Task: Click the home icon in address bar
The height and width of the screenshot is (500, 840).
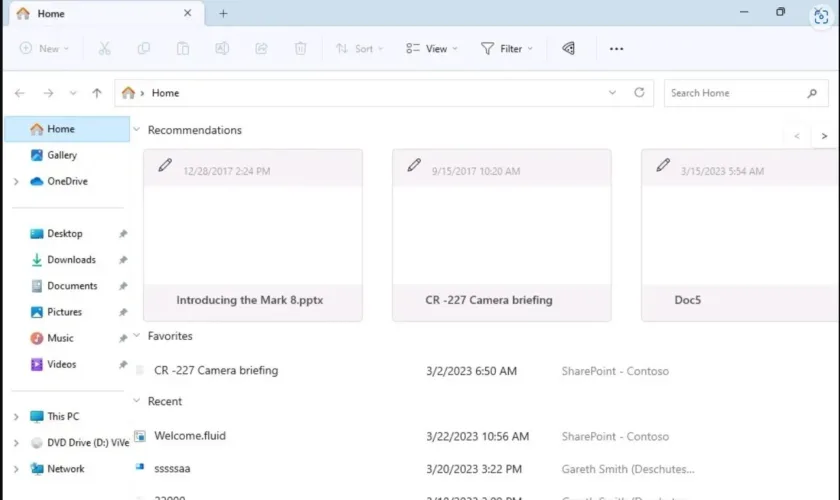Action: point(128,93)
